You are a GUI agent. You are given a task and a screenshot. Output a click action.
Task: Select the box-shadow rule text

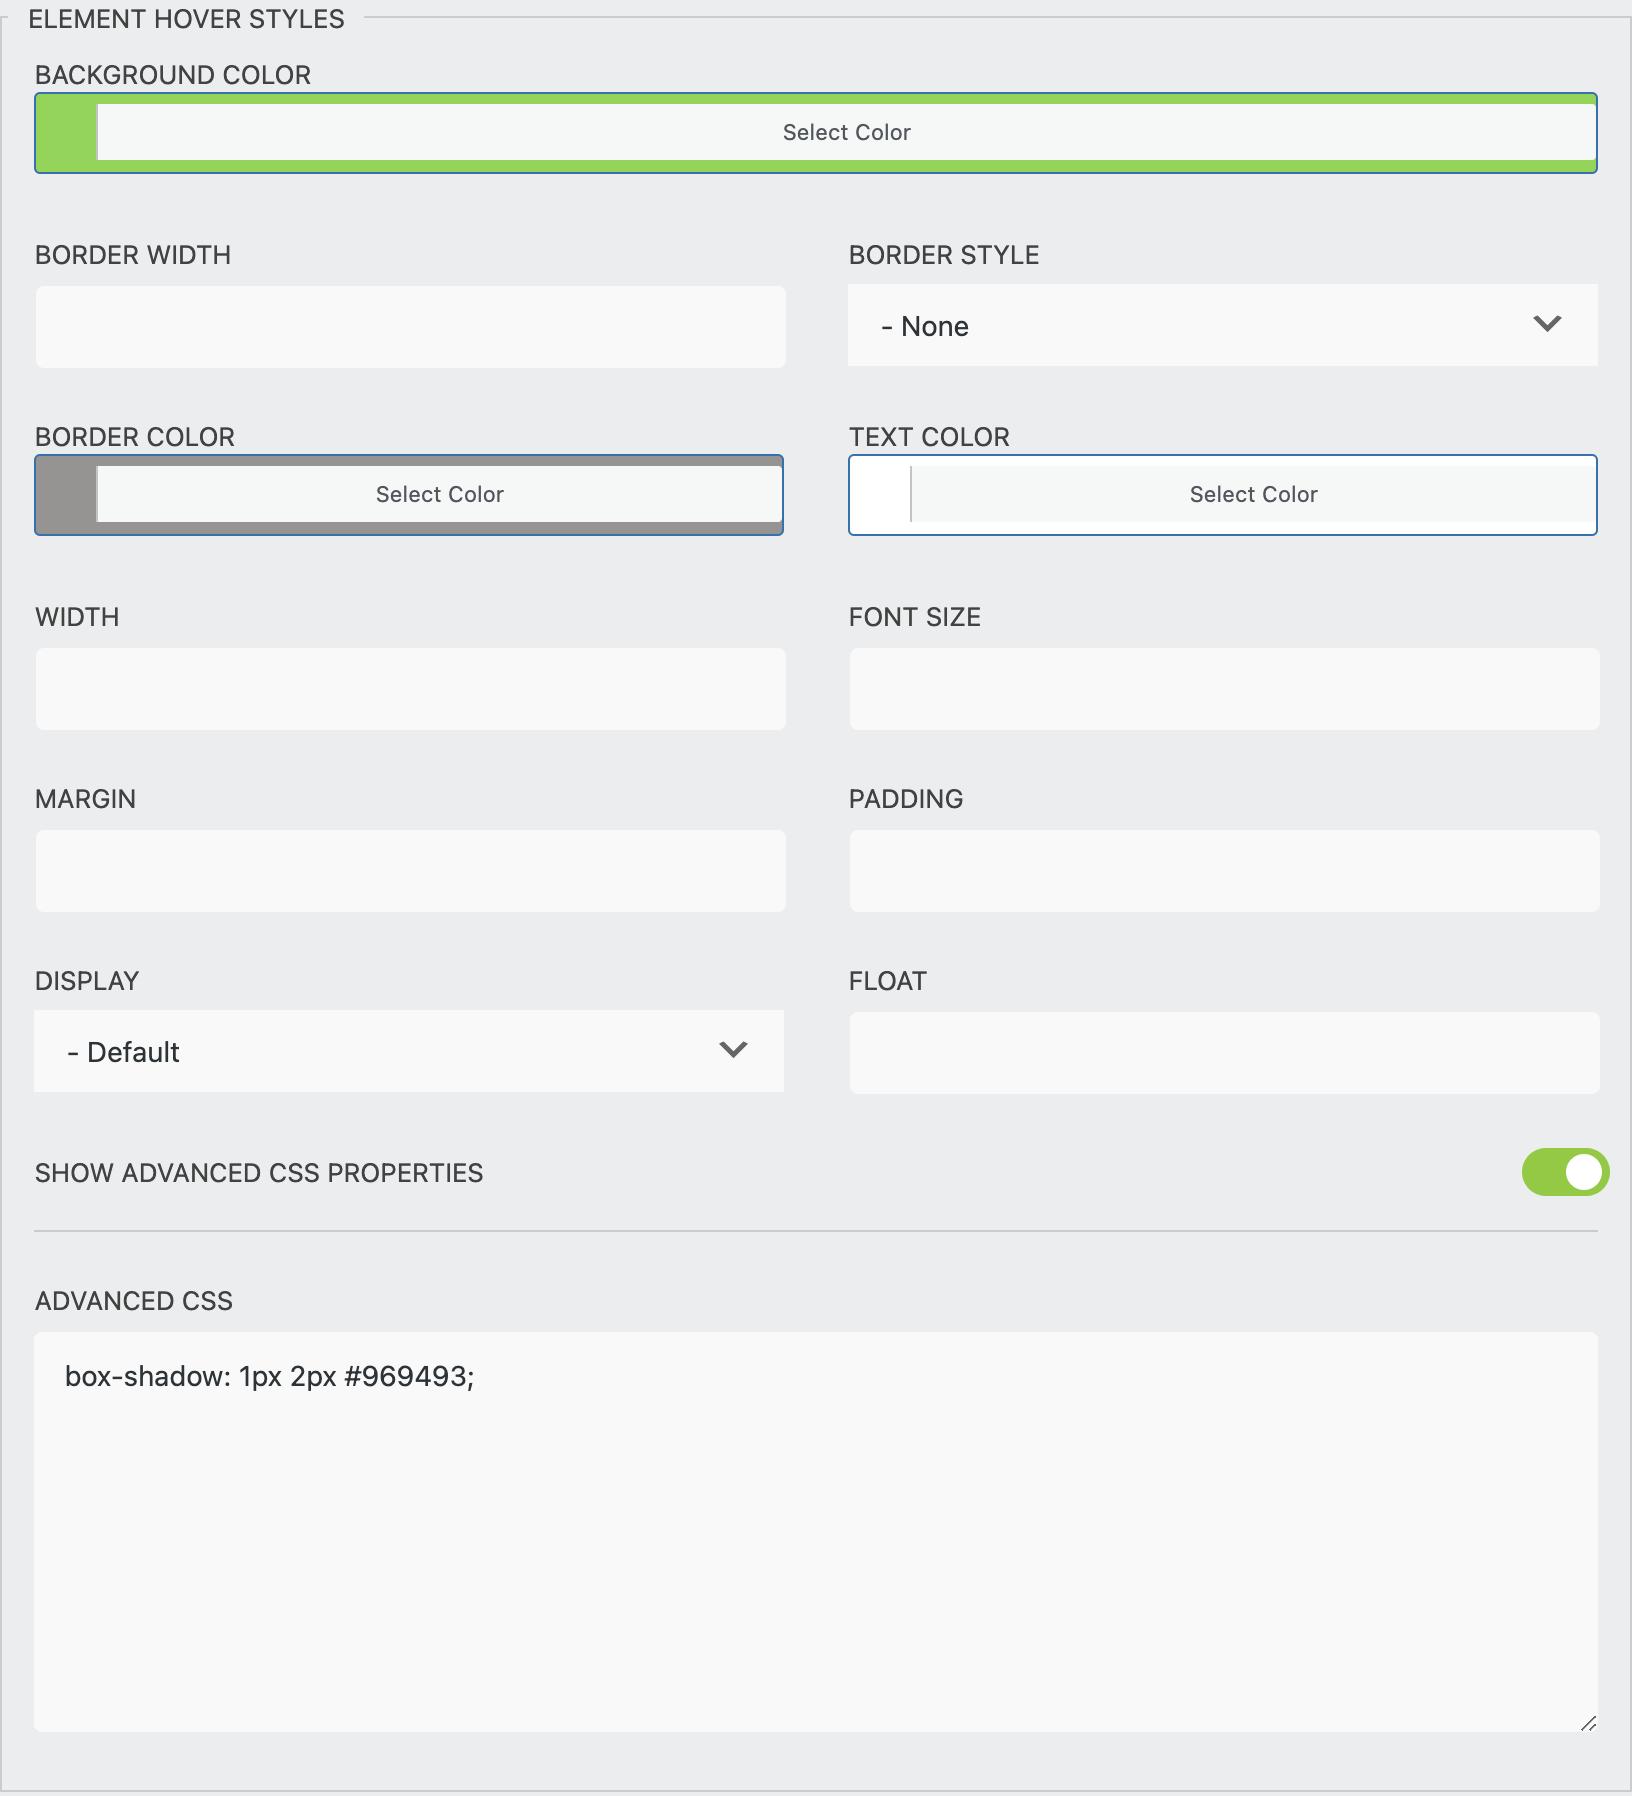click(270, 1377)
